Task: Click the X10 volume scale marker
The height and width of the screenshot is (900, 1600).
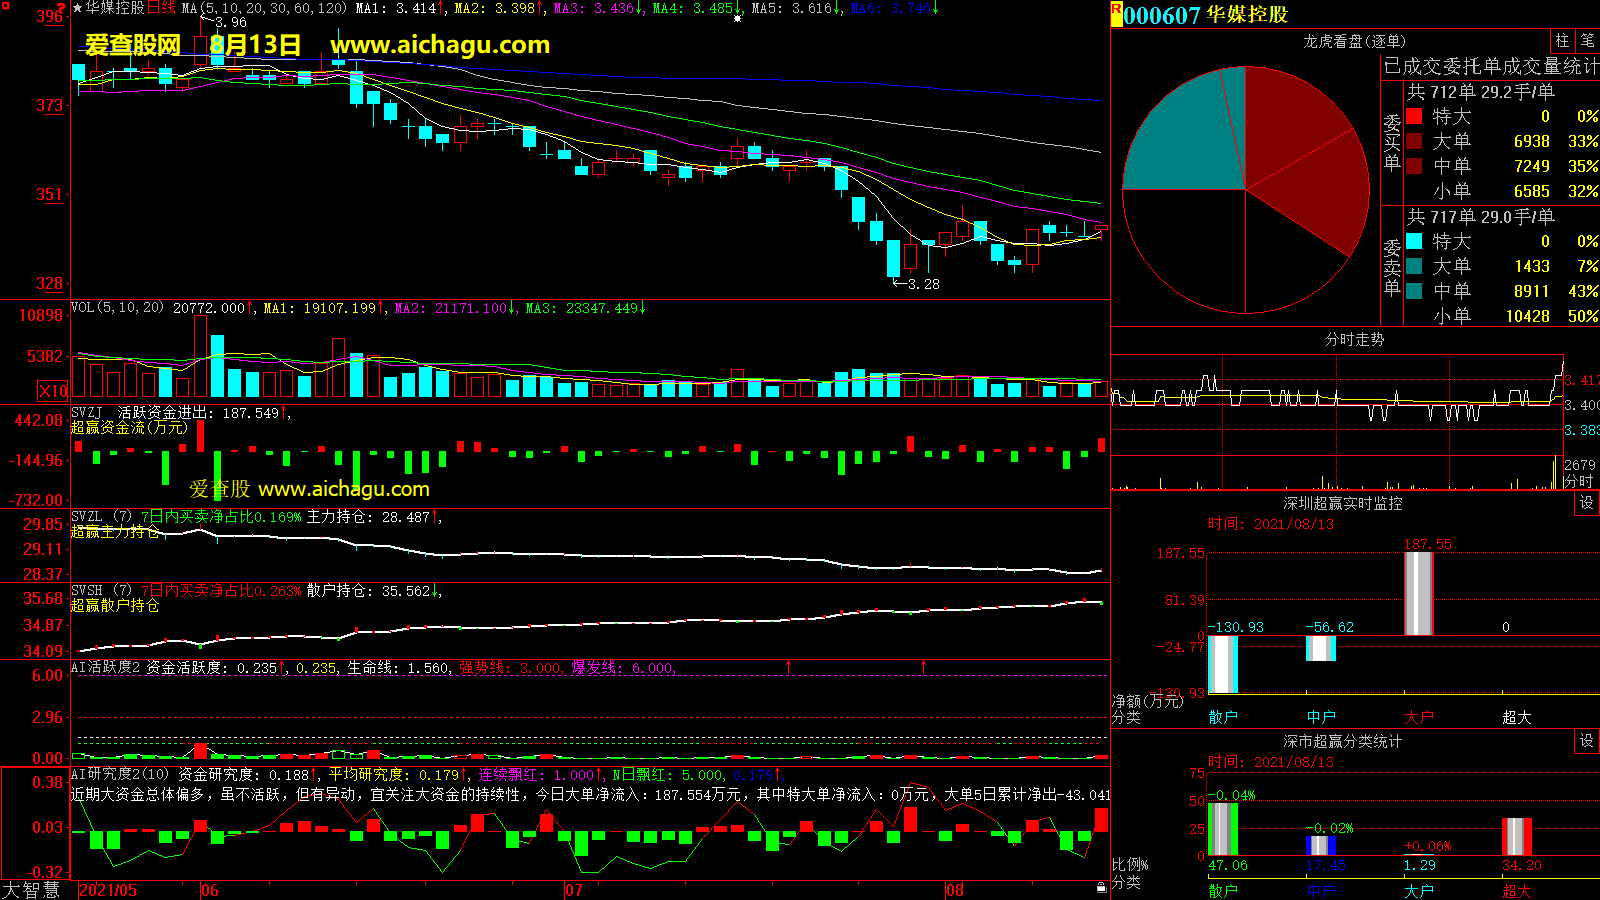Action: pyautogui.click(x=53, y=391)
